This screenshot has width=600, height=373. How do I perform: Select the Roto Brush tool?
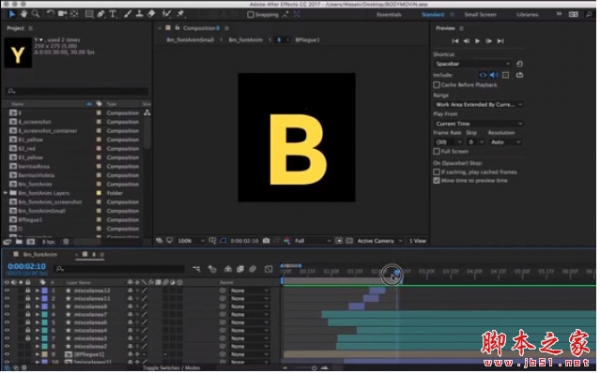[x=166, y=14]
